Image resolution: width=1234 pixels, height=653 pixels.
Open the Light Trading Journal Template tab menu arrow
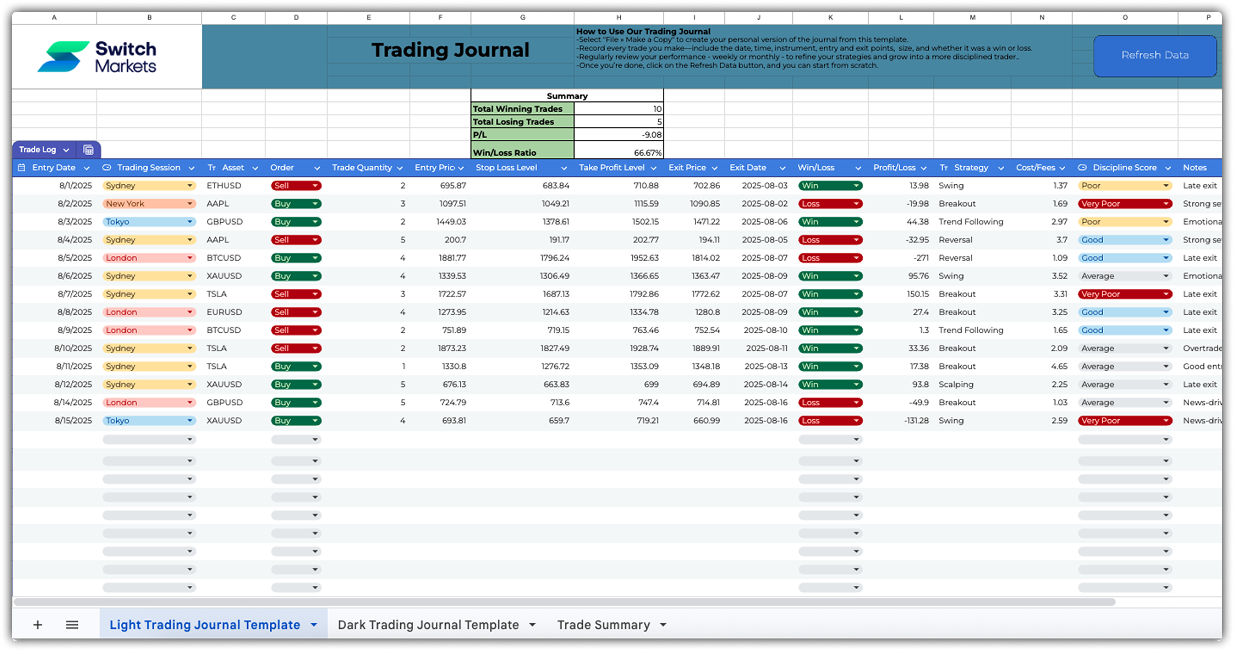(314, 625)
